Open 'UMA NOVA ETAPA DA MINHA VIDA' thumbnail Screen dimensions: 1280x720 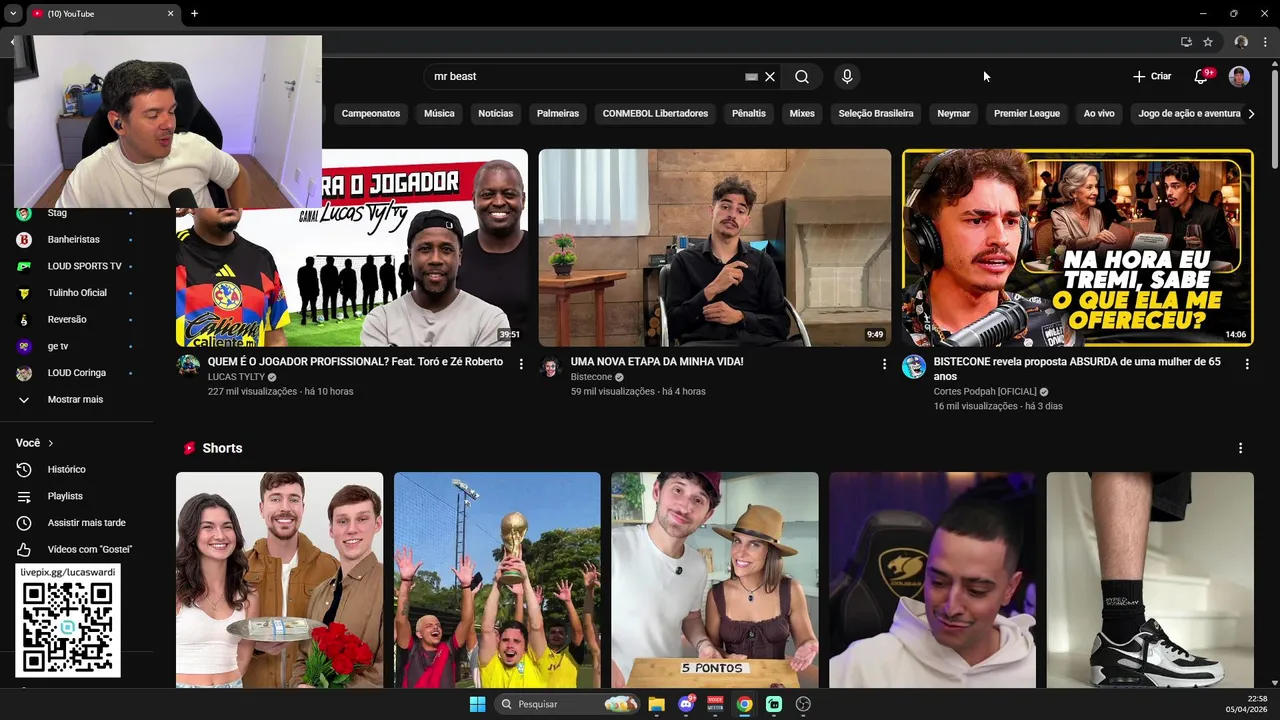click(x=715, y=248)
